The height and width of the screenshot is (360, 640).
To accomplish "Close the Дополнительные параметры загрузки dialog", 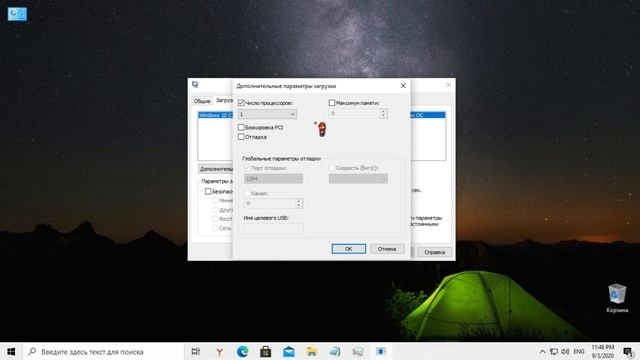I will (403, 86).
